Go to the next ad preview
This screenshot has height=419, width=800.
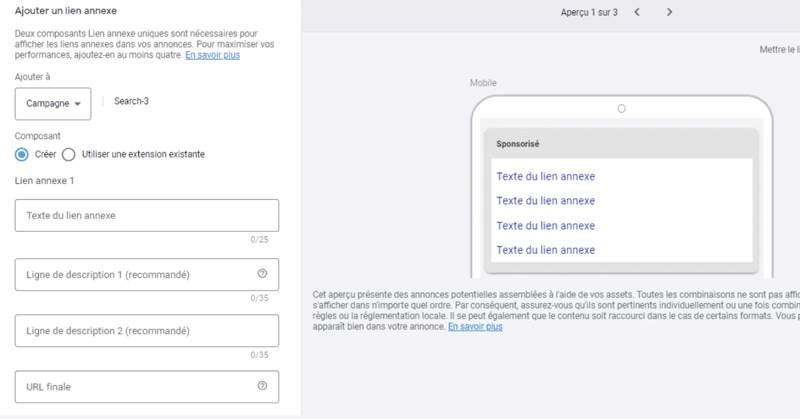[669, 12]
